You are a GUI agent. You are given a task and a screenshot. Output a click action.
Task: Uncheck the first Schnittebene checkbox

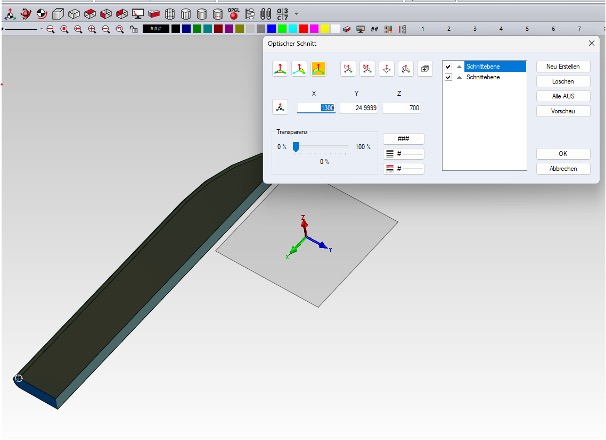[x=448, y=67]
